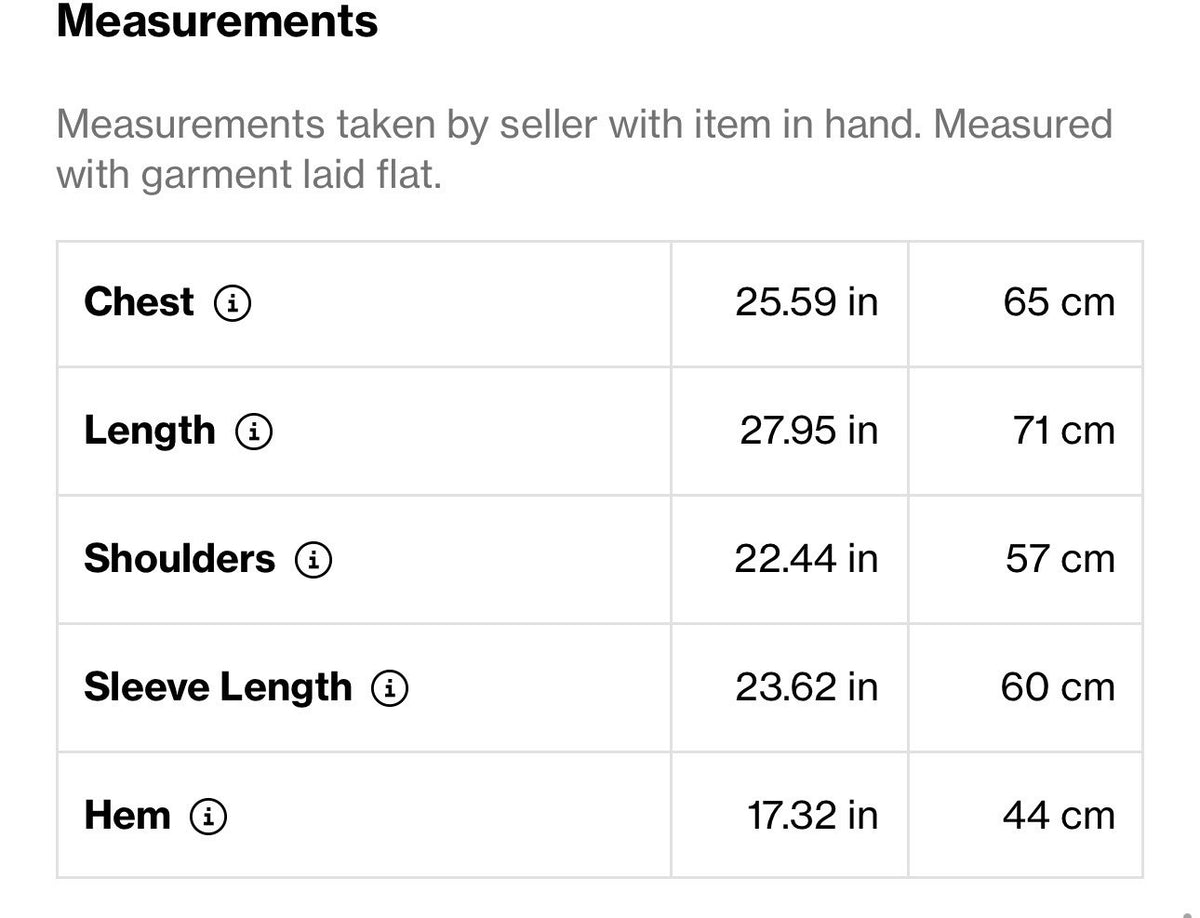The height and width of the screenshot is (918, 1200).
Task: Click the 17.32 in hem value
Action: tap(813, 816)
